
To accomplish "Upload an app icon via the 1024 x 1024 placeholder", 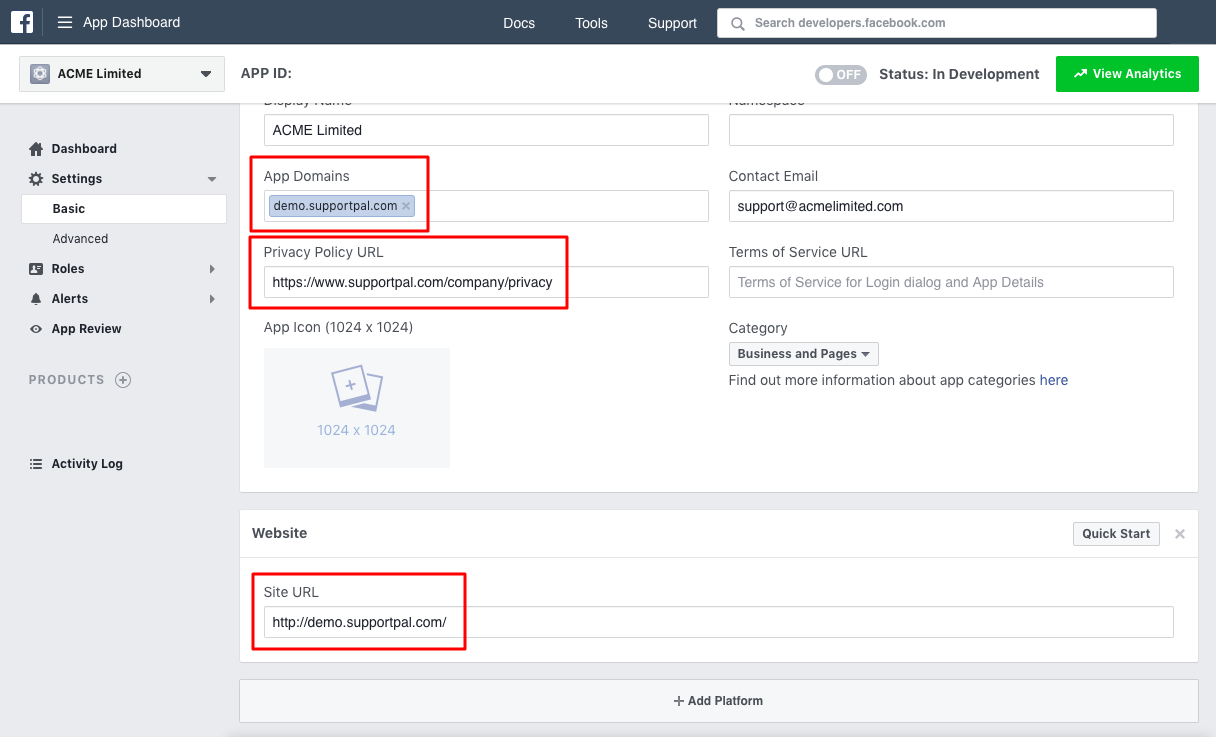I will (x=357, y=408).
